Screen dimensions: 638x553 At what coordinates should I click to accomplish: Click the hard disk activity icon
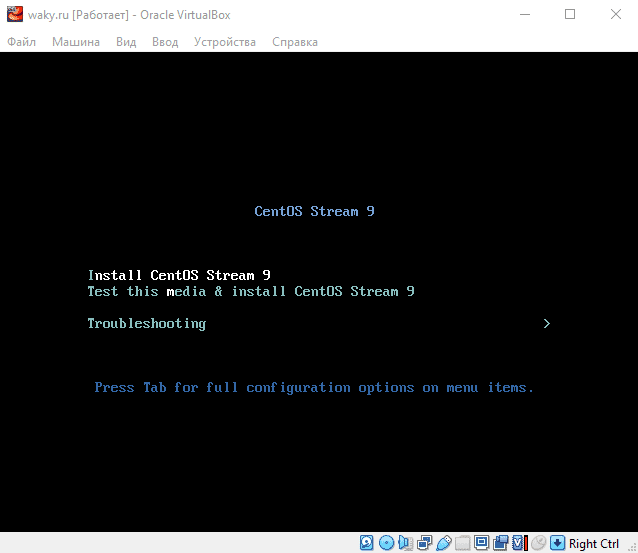(367, 543)
